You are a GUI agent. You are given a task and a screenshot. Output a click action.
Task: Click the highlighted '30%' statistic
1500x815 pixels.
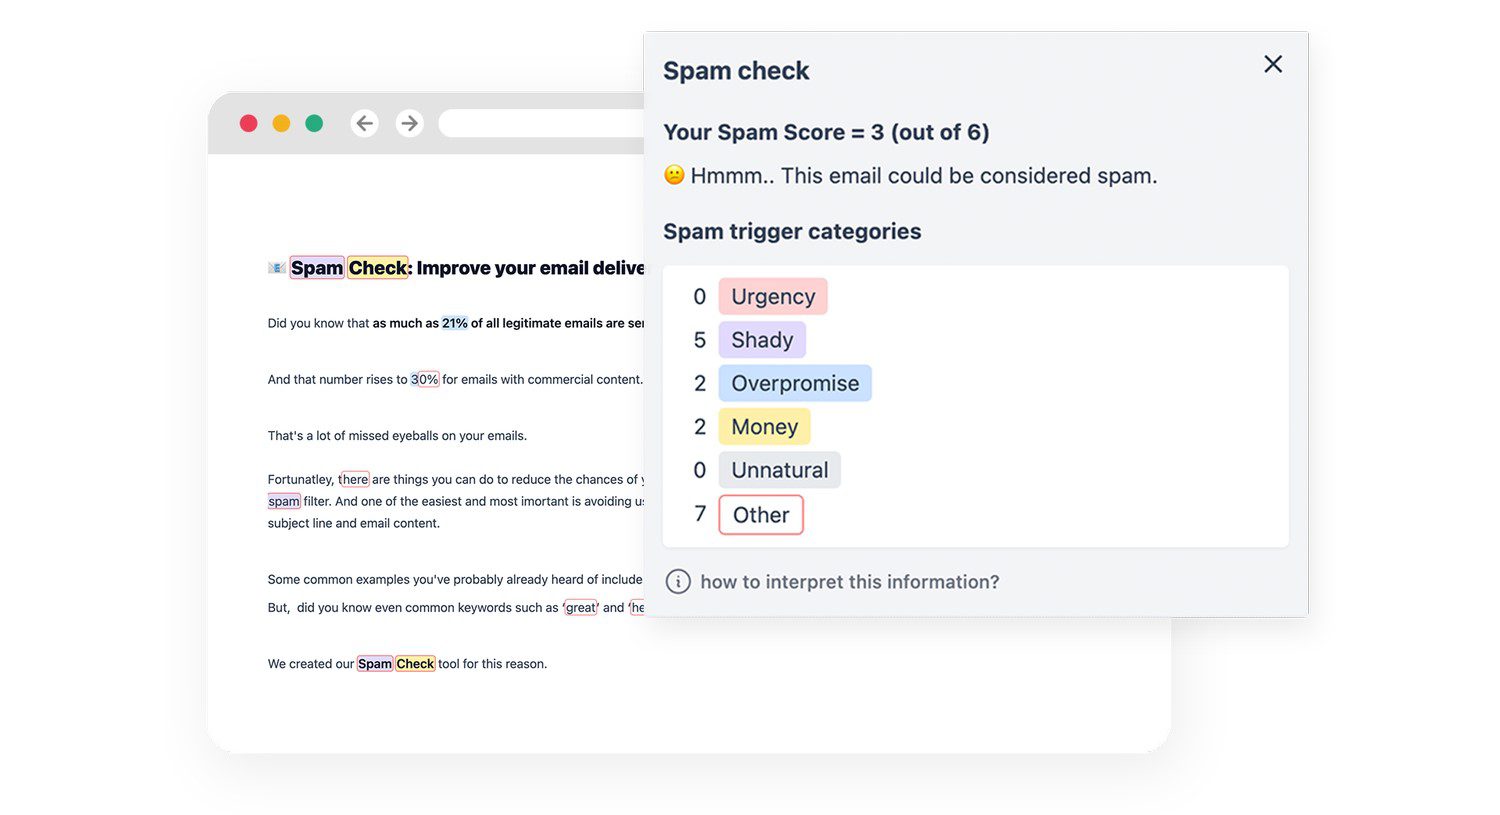click(x=425, y=379)
